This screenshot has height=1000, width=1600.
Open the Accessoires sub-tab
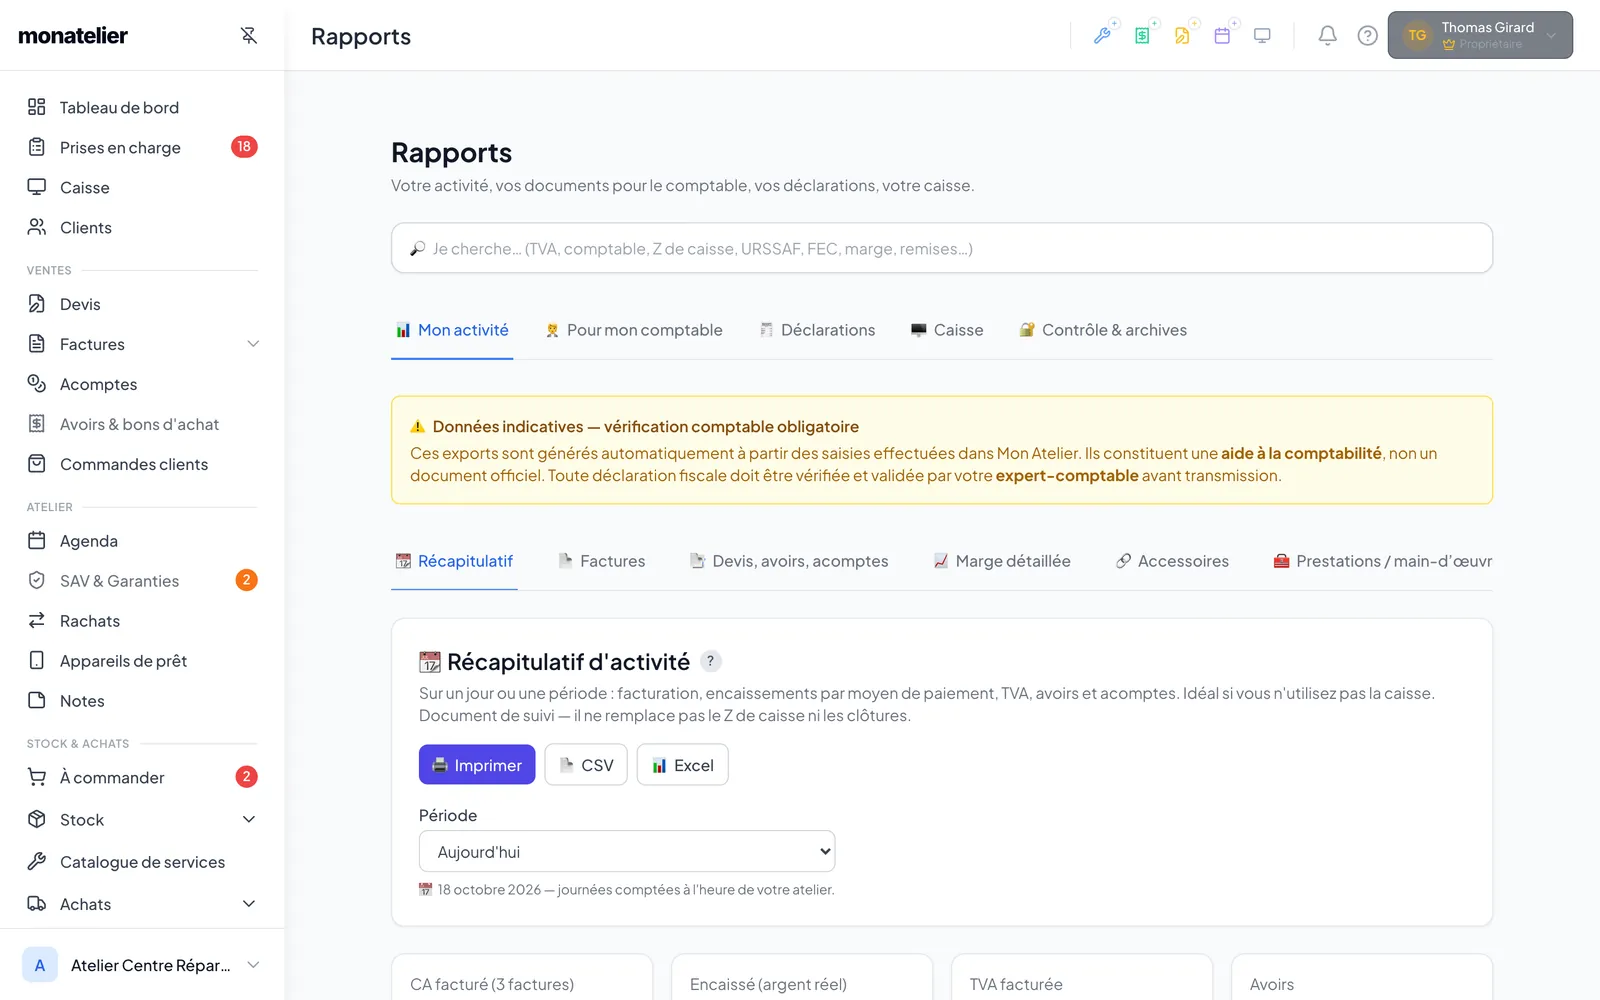click(x=1173, y=561)
